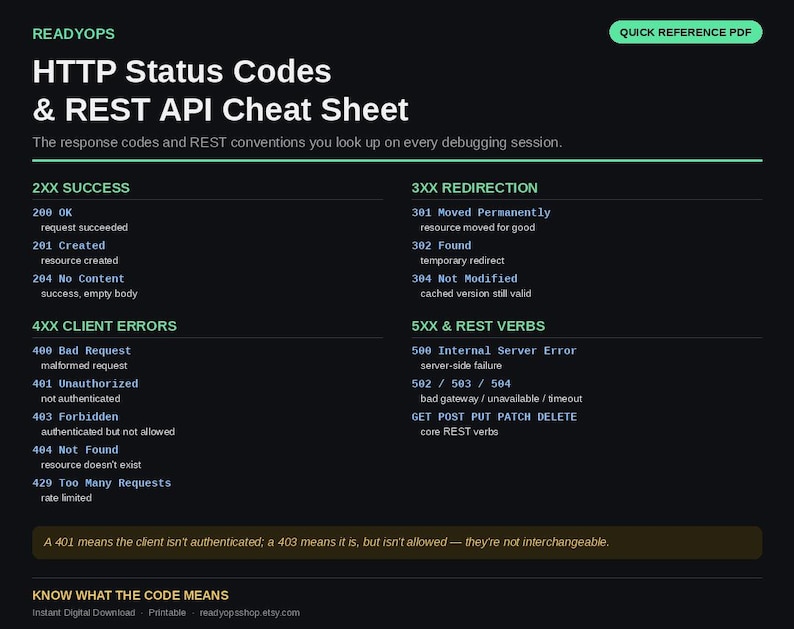Viewport: 794px width, 629px height.
Task: Select the '502 / 503 / 504' entry
Action: [x=461, y=384]
